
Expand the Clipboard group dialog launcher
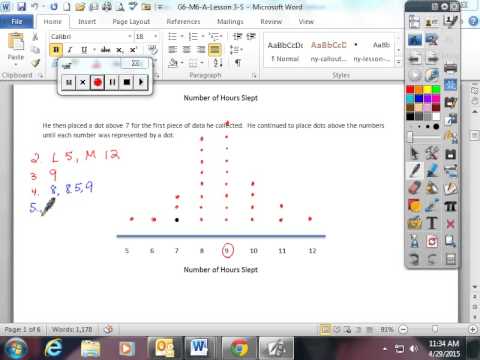click(40, 76)
